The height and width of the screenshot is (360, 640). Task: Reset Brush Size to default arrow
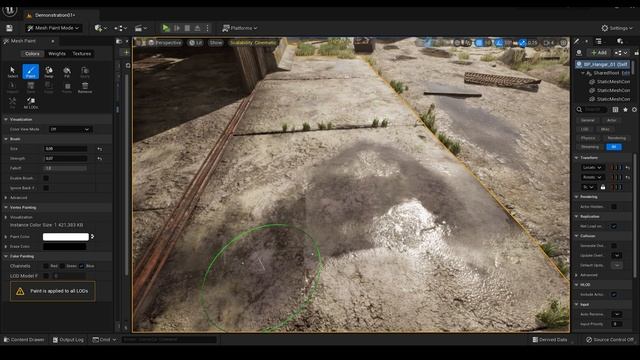(x=100, y=149)
